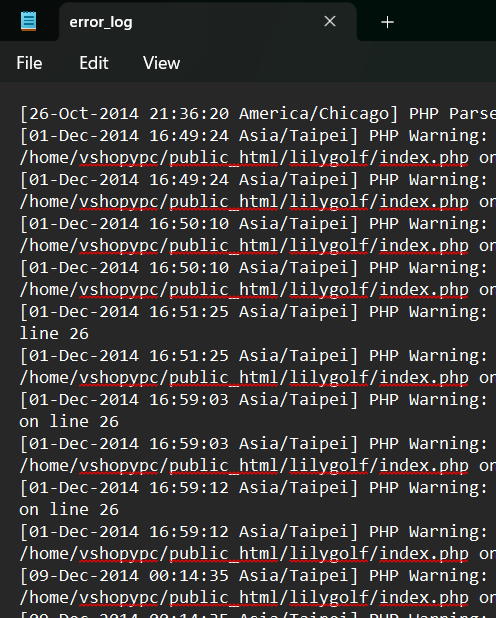Click the first 16:49:24 Asia/Taipei warning line
The width and height of the screenshot is (496, 618).
tap(258, 136)
